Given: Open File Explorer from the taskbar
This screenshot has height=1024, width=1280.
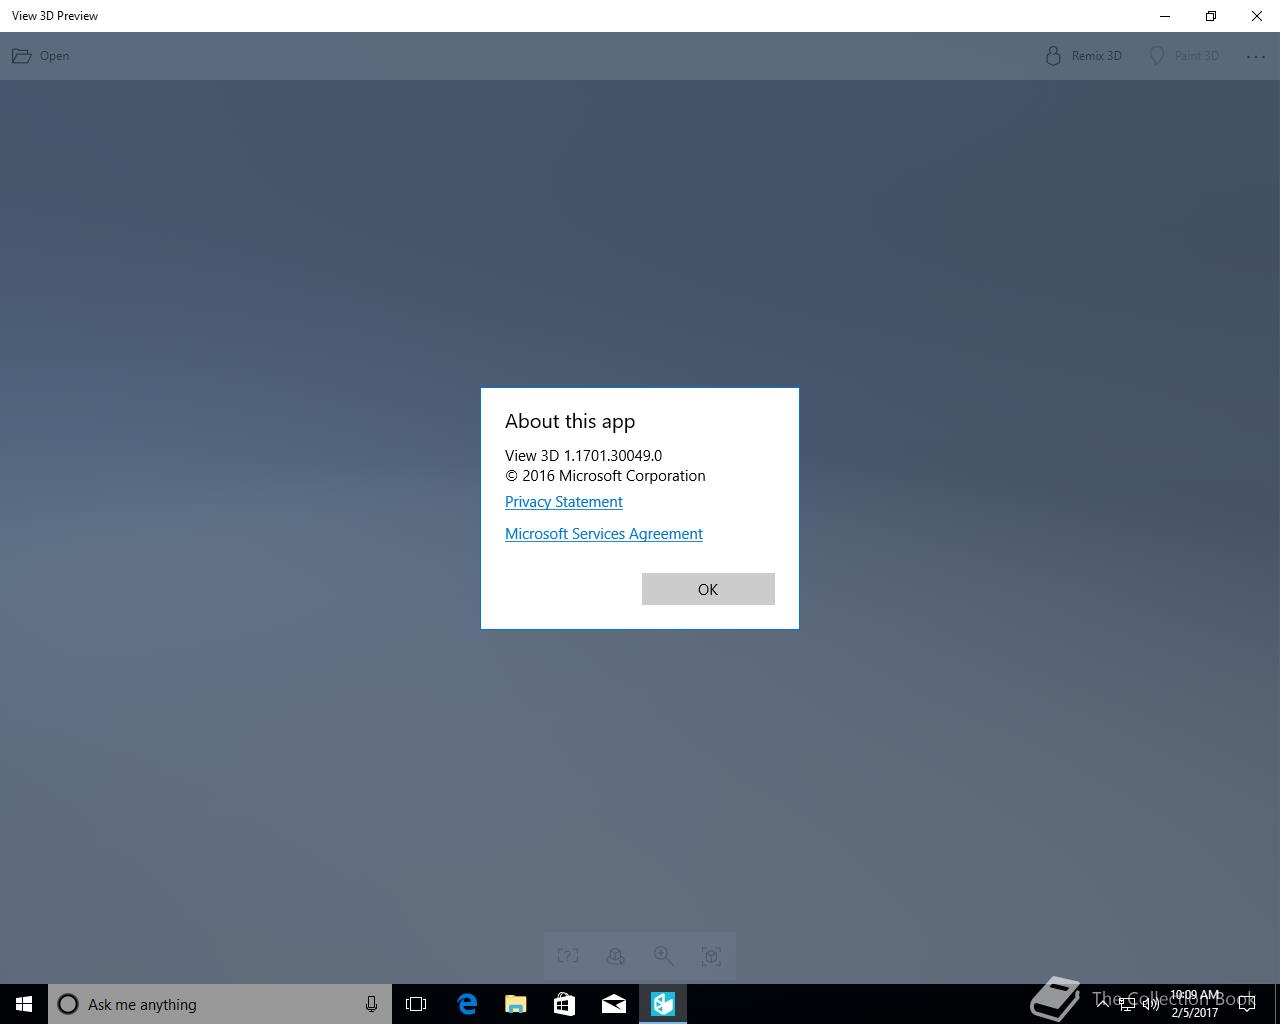Looking at the screenshot, I should click(516, 1004).
